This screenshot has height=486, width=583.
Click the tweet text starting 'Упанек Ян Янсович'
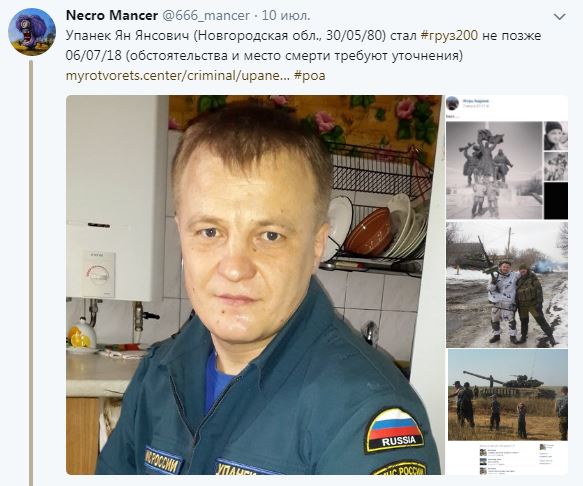coord(303,45)
